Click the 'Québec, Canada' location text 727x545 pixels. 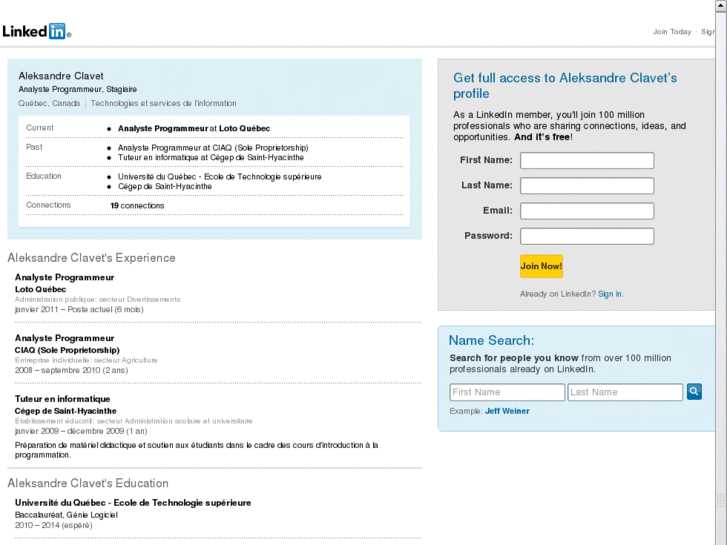tap(49, 103)
